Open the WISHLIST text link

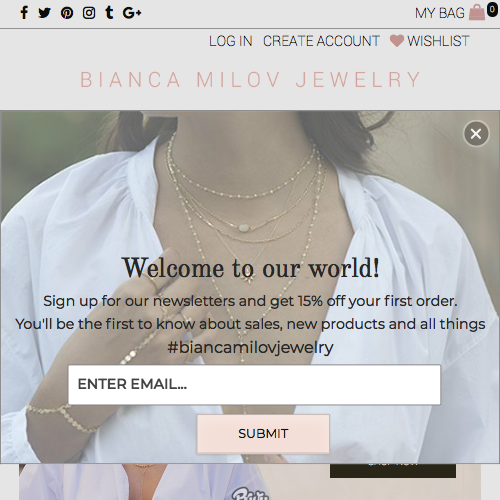tap(438, 41)
